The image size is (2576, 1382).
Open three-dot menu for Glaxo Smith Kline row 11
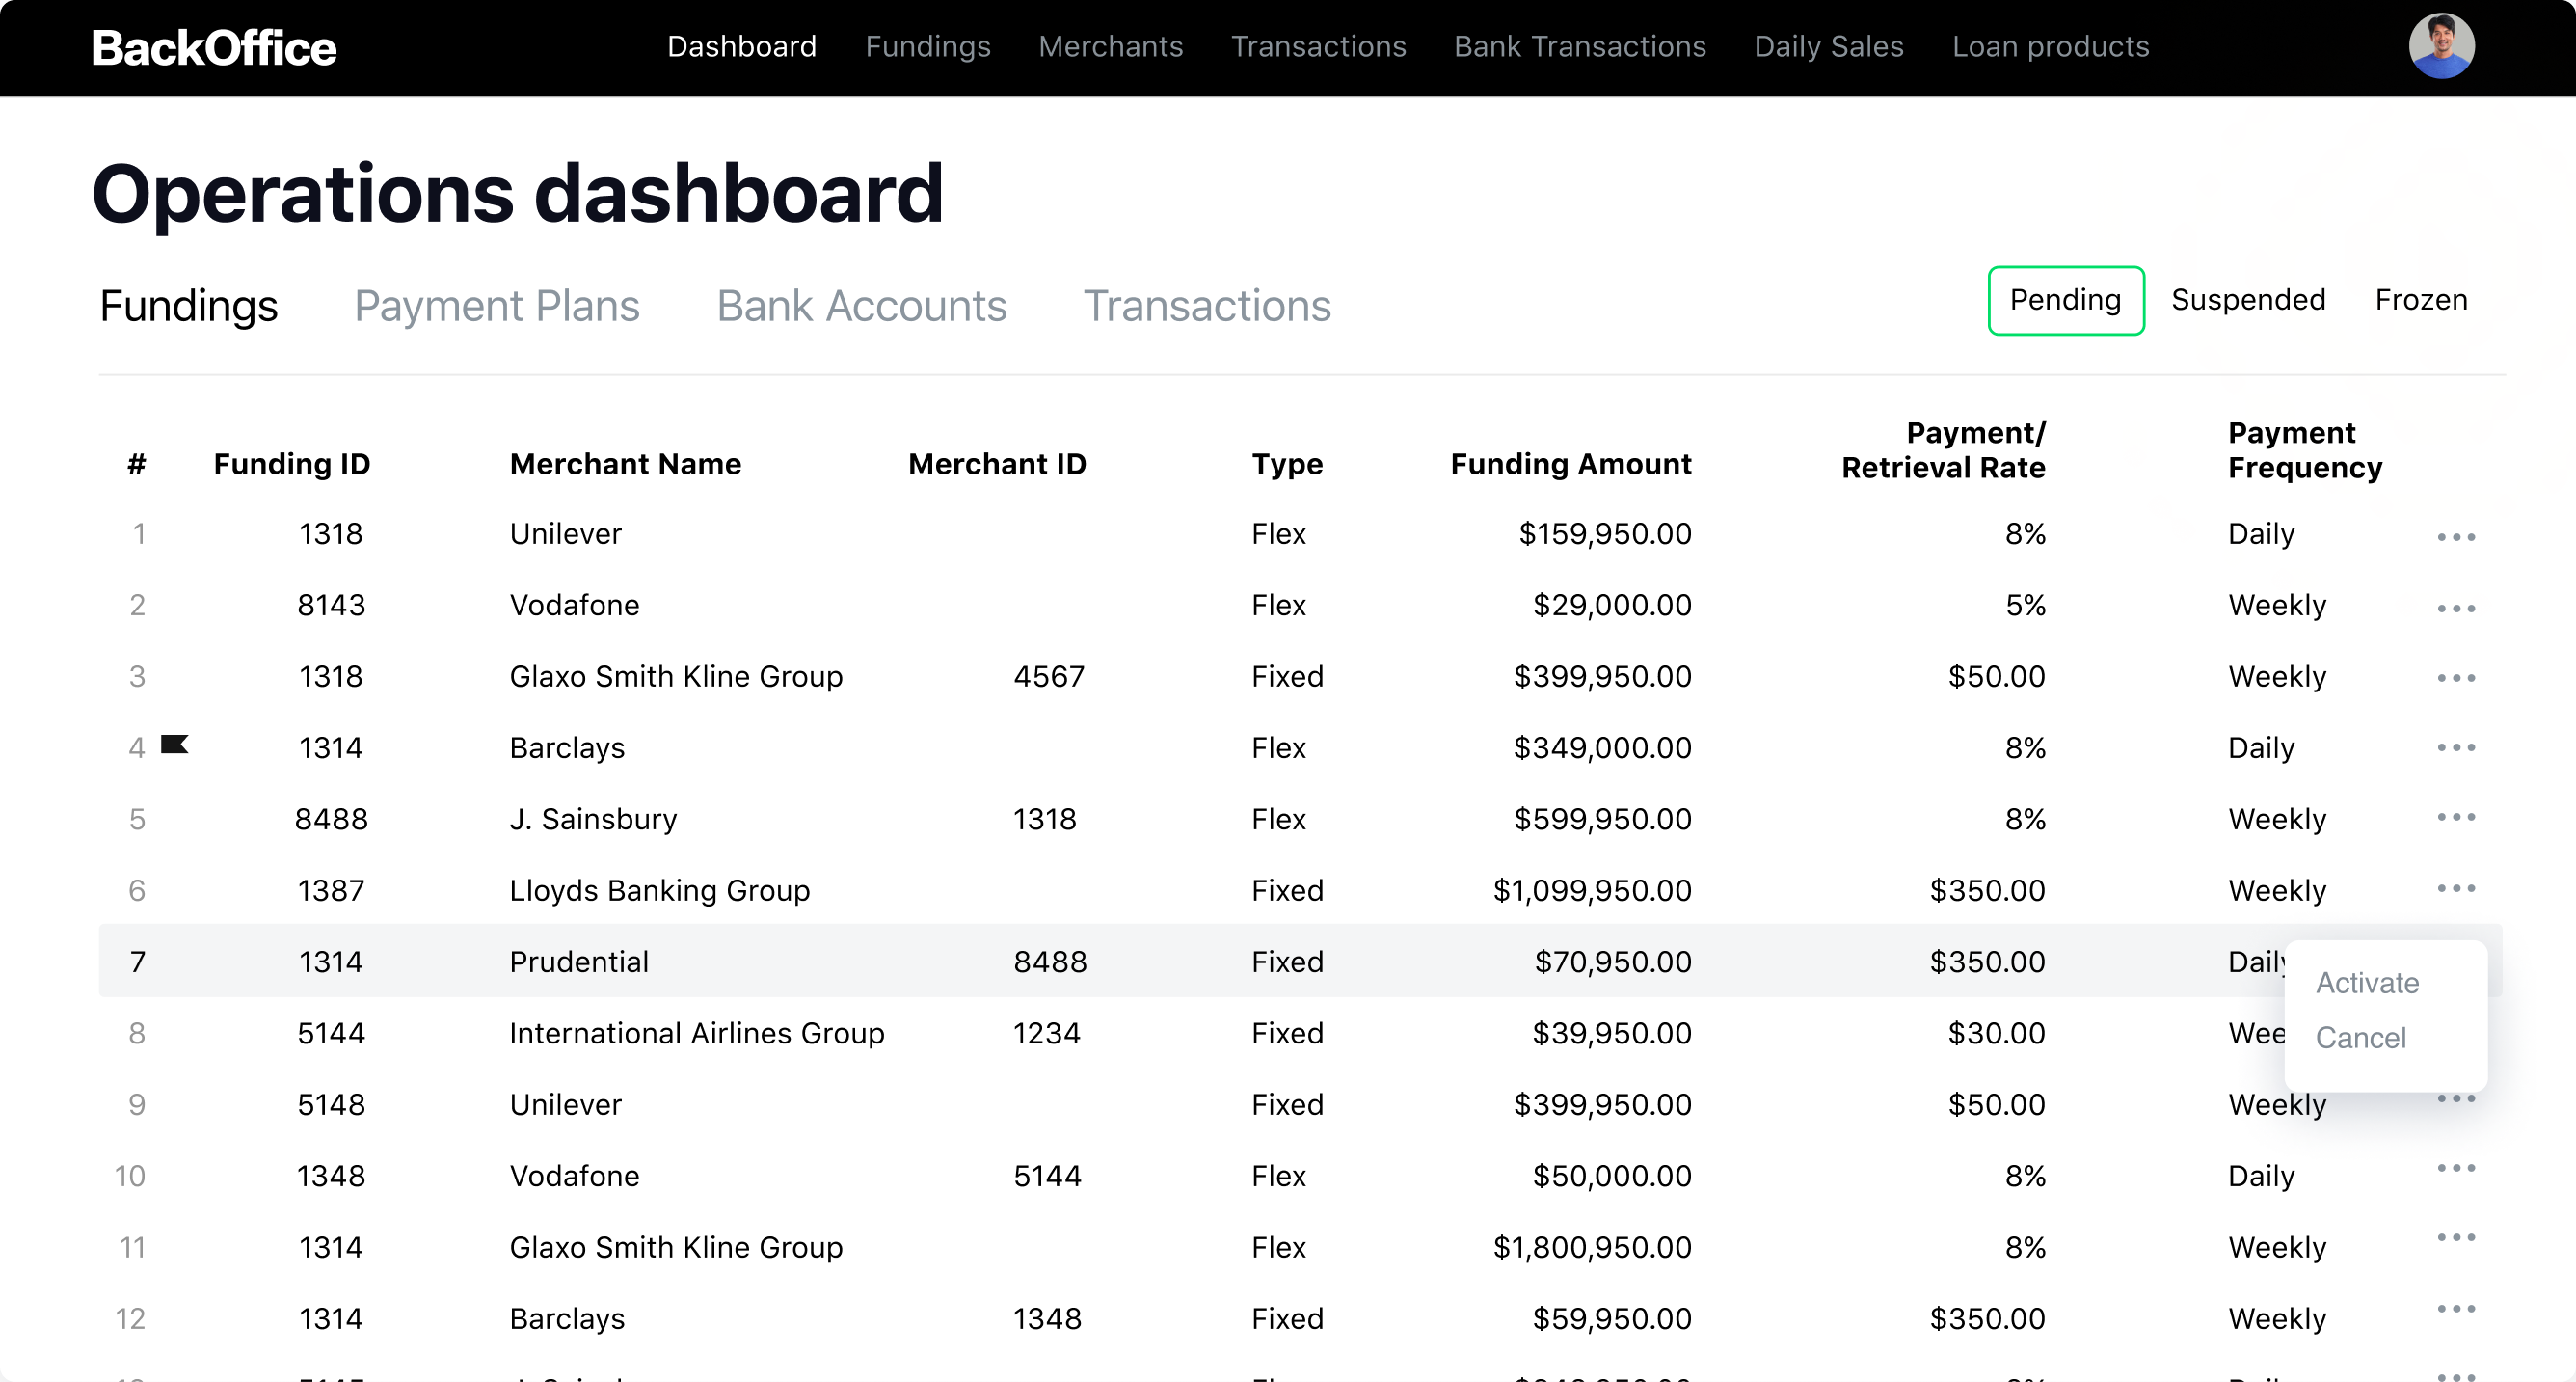[x=2456, y=1238]
